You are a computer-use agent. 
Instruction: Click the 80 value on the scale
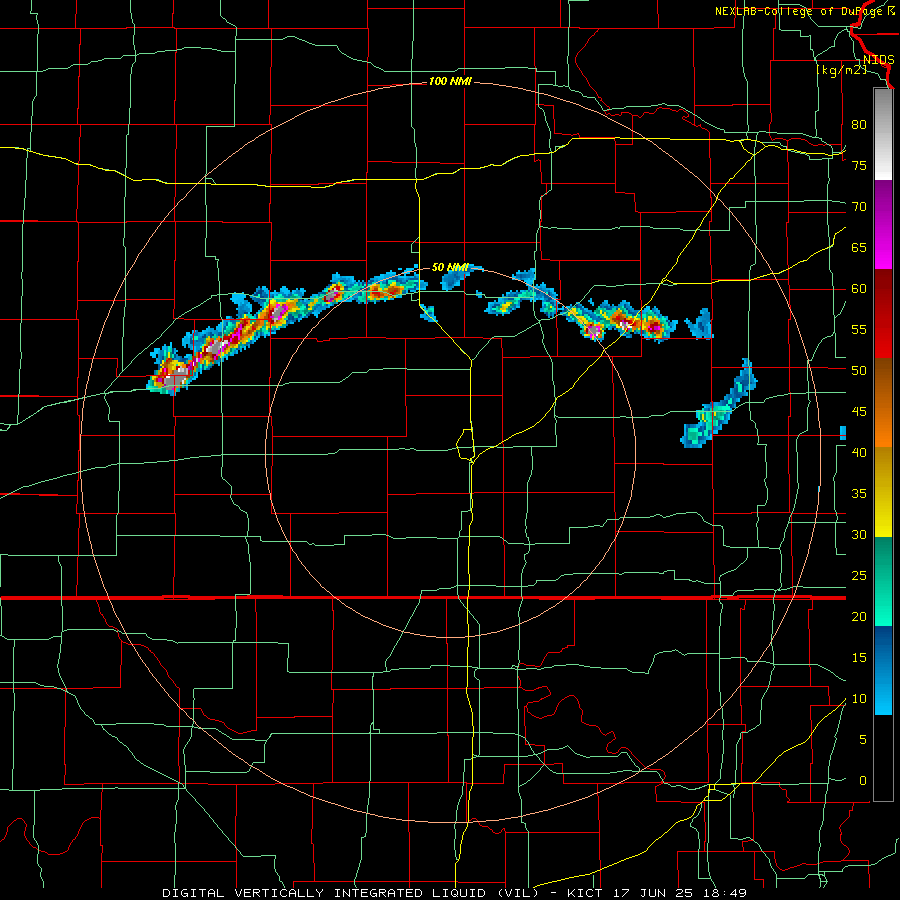tap(859, 125)
